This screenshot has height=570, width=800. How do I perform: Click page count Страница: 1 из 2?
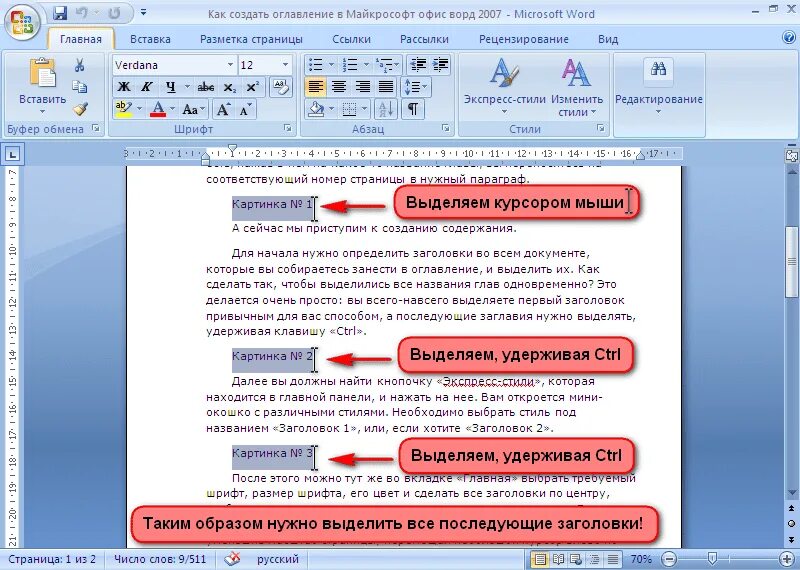click(x=52, y=559)
